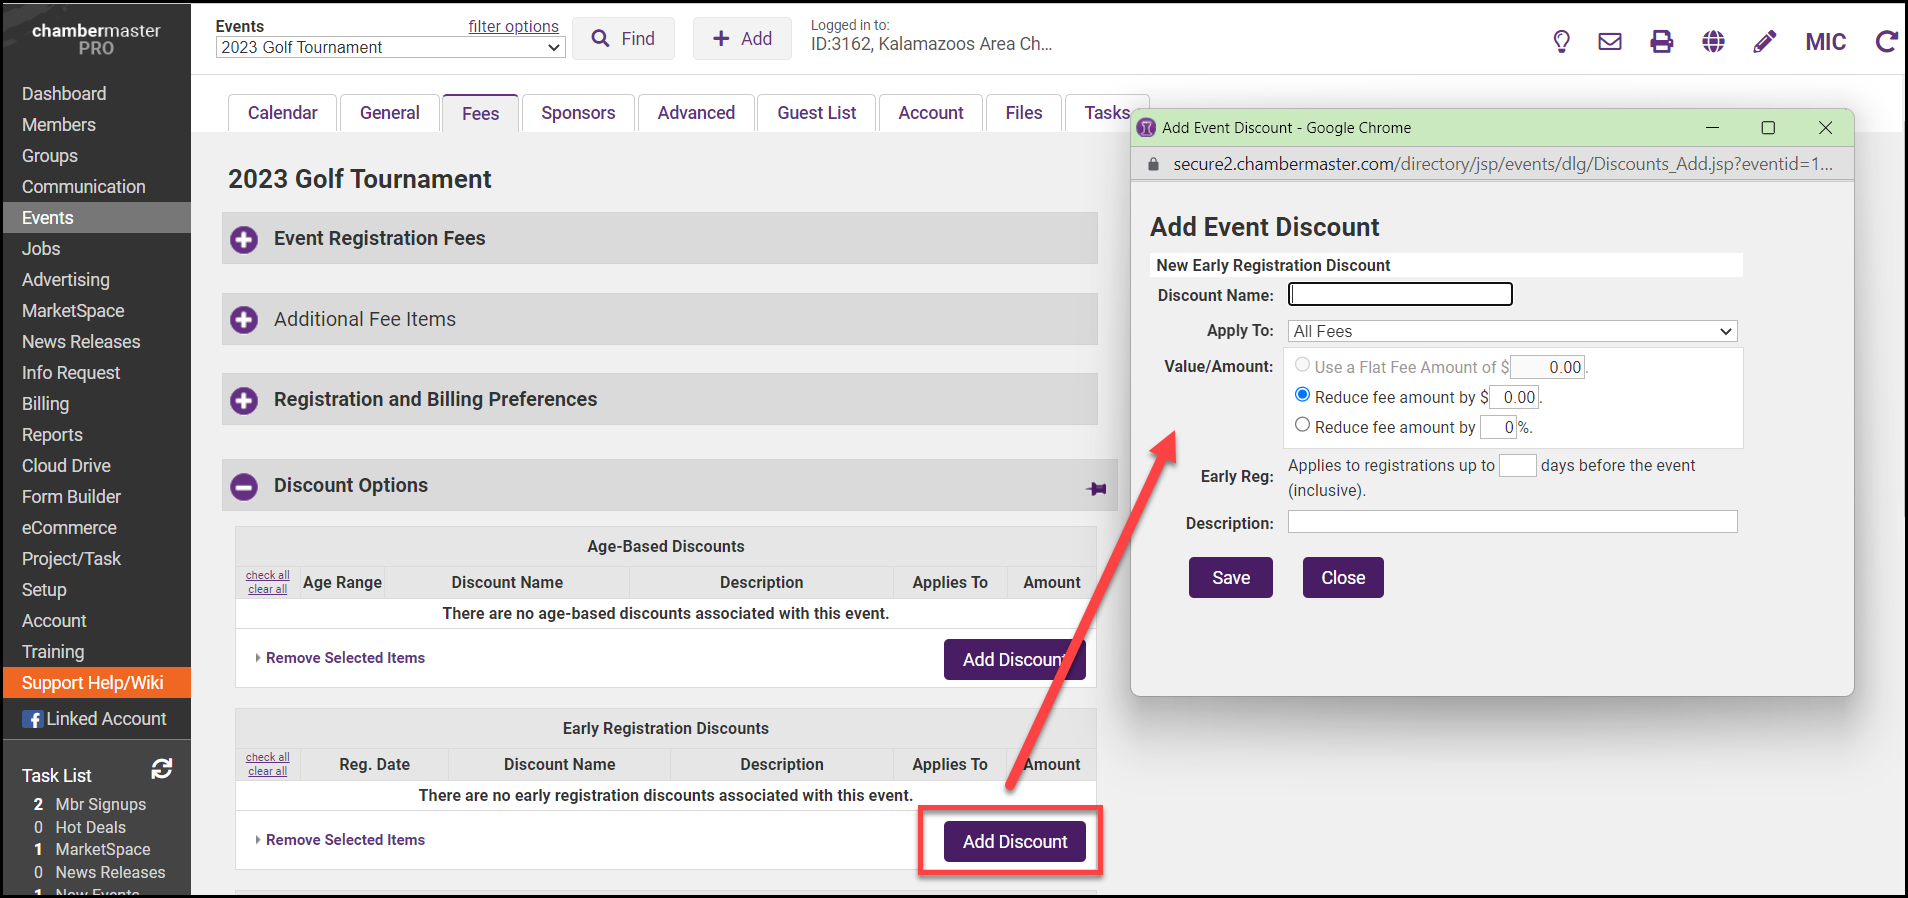This screenshot has width=1908, height=898.
Task: Expand the Event Registration Fees section
Action: click(244, 240)
